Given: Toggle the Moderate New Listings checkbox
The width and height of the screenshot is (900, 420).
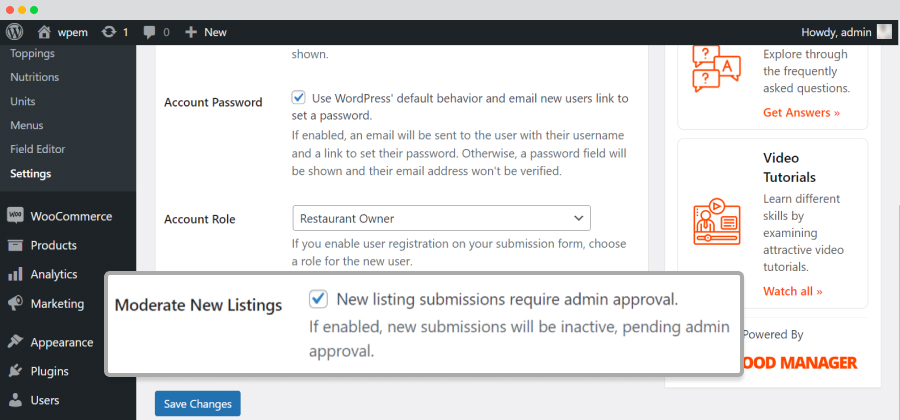Looking at the screenshot, I should point(318,299).
